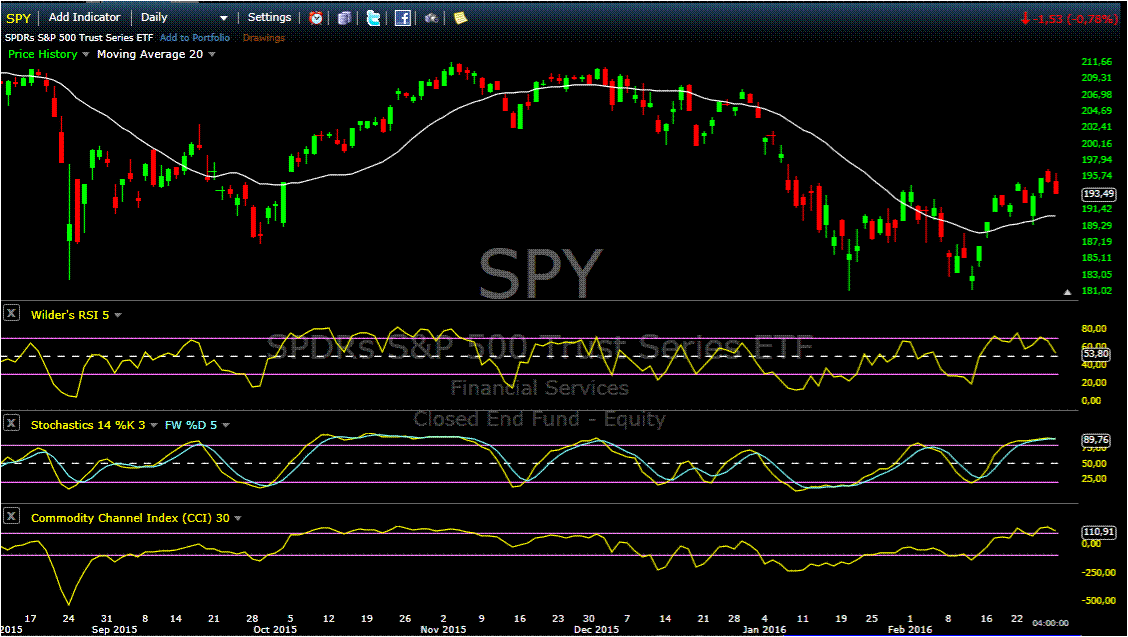Click the Drawings link
Viewport: 1128px width, 637px height.
click(263, 37)
